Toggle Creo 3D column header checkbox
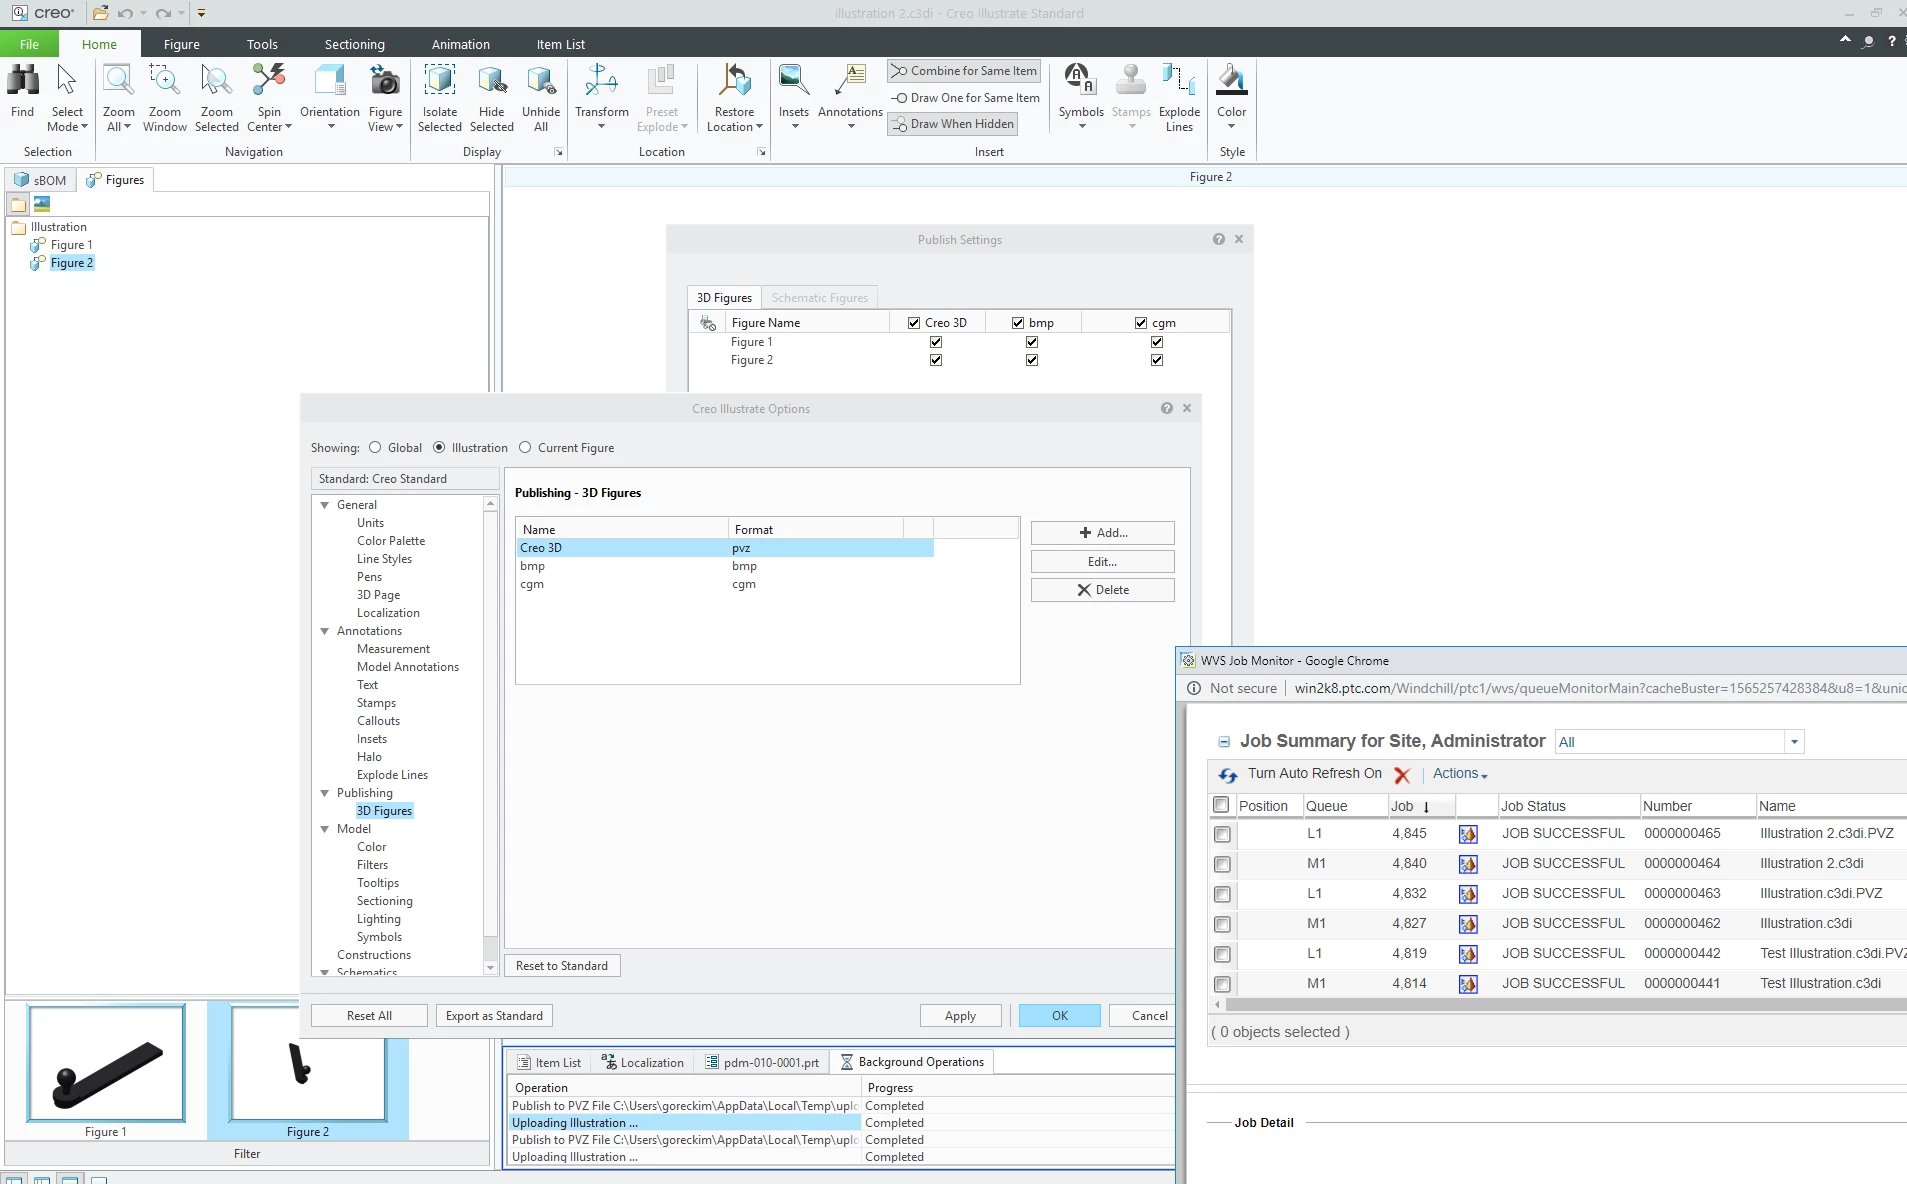The width and height of the screenshot is (1907, 1184). [x=914, y=323]
